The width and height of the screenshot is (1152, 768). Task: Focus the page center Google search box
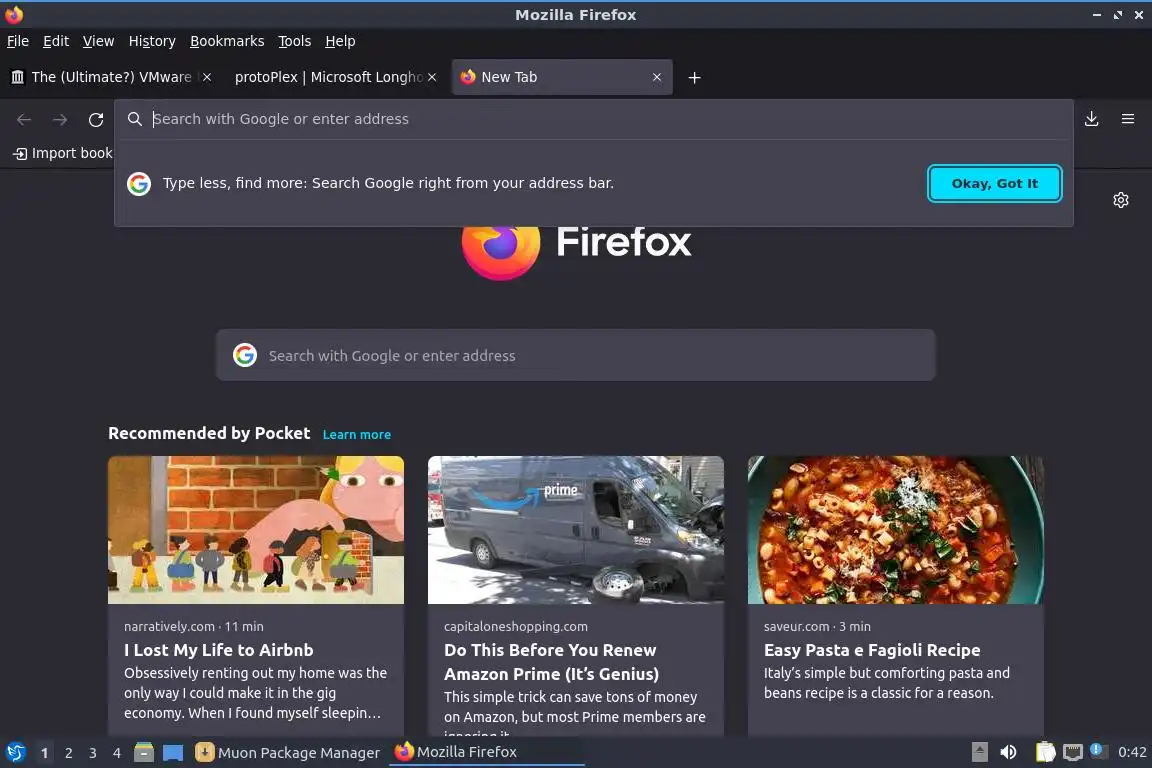[575, 355]
